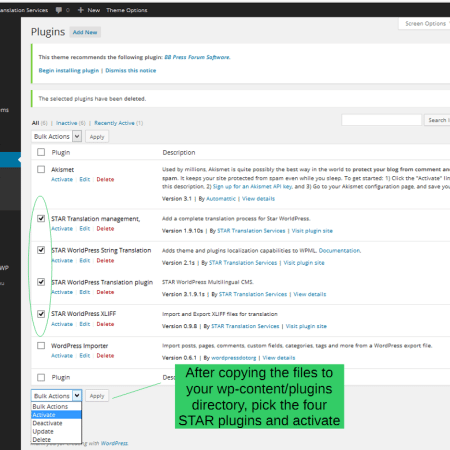Delete STAR WorldPress String Translation plugin

pyautogui.click(x=105, y=260)
